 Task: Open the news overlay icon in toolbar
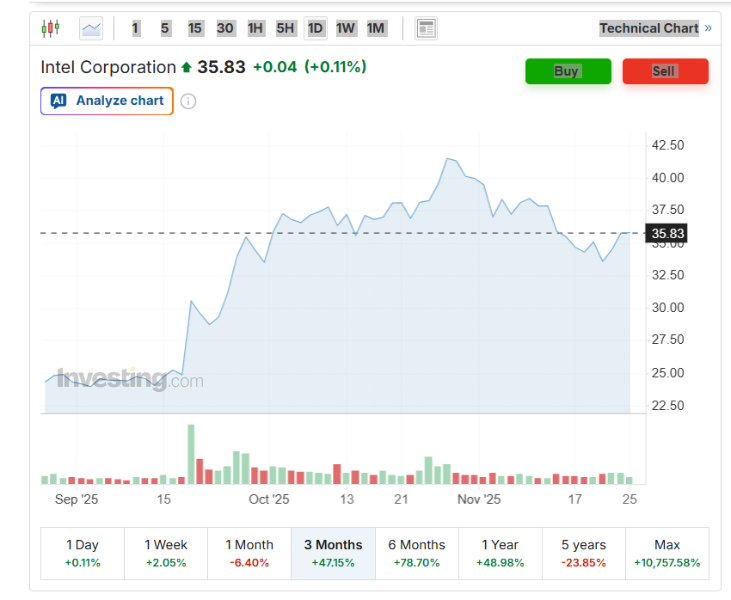tap(426, 28)
